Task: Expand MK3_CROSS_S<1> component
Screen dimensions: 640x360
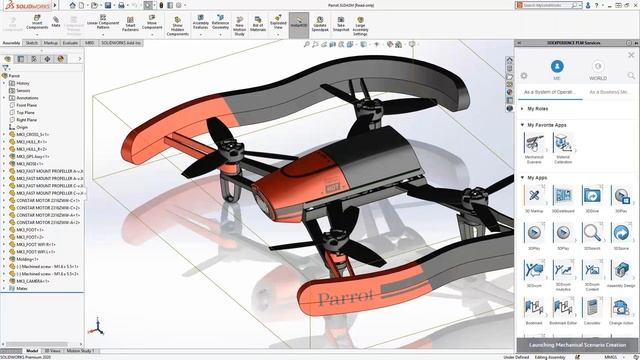Action: click(4, 134)
